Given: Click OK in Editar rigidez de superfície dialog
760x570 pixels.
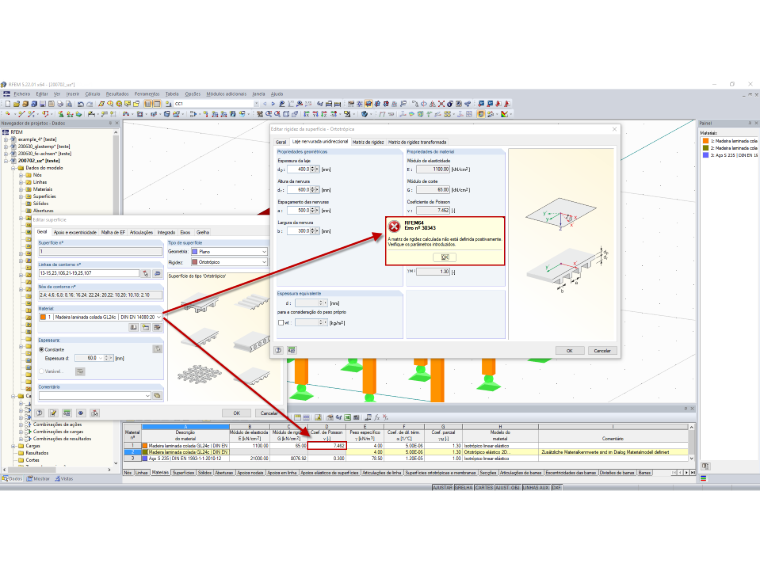Looking at the screenshot, I should pos(570,350).
